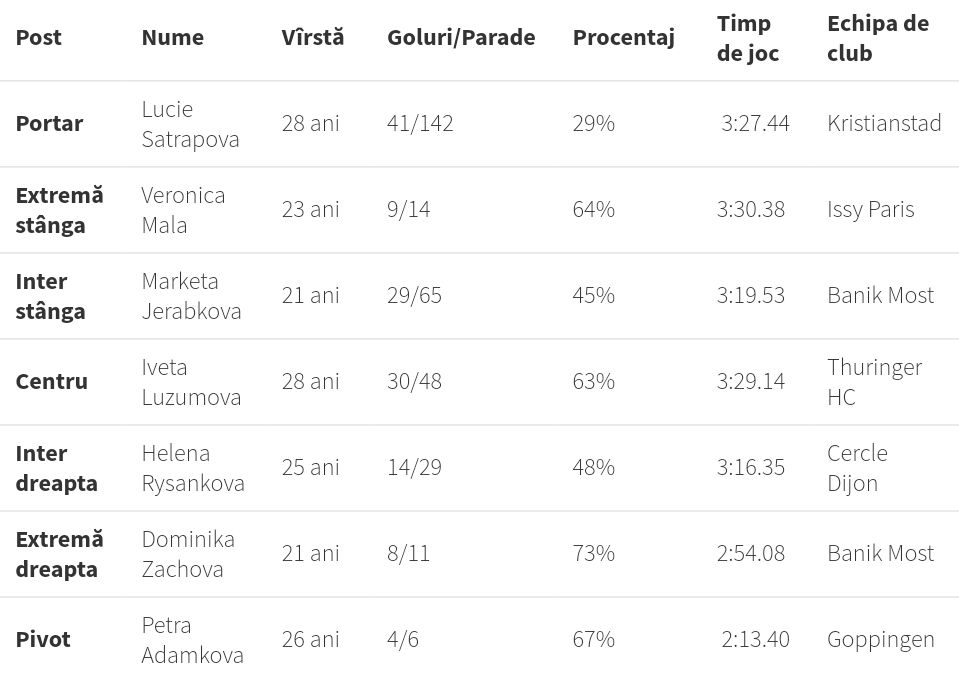Click the Goluri/Parade column header
The height and width of the screenshot is (680, 959).
[x=461, y=38]
